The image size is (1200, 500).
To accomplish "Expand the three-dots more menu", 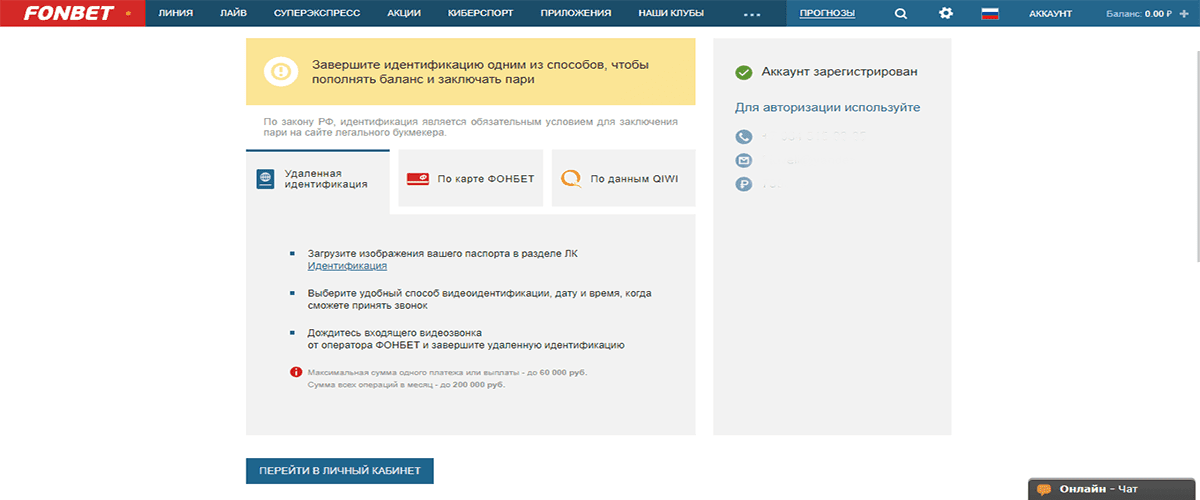I will coord(753,14).
